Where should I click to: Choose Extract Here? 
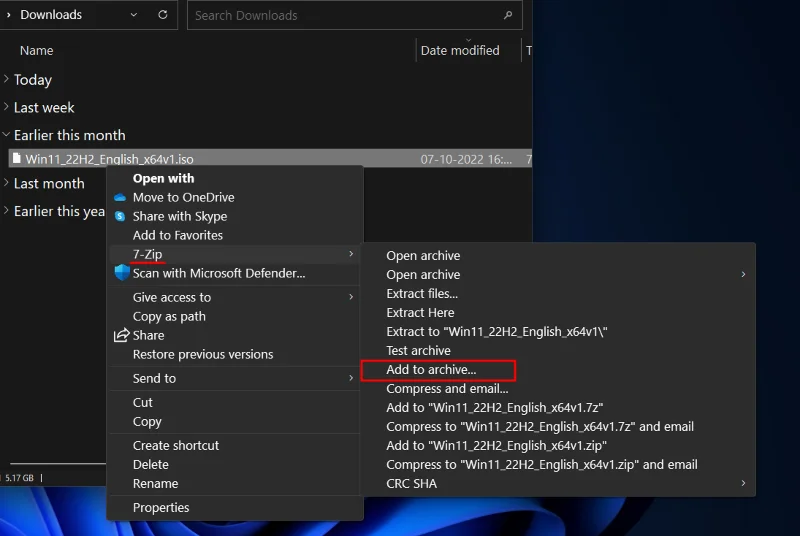click(420, 313)
